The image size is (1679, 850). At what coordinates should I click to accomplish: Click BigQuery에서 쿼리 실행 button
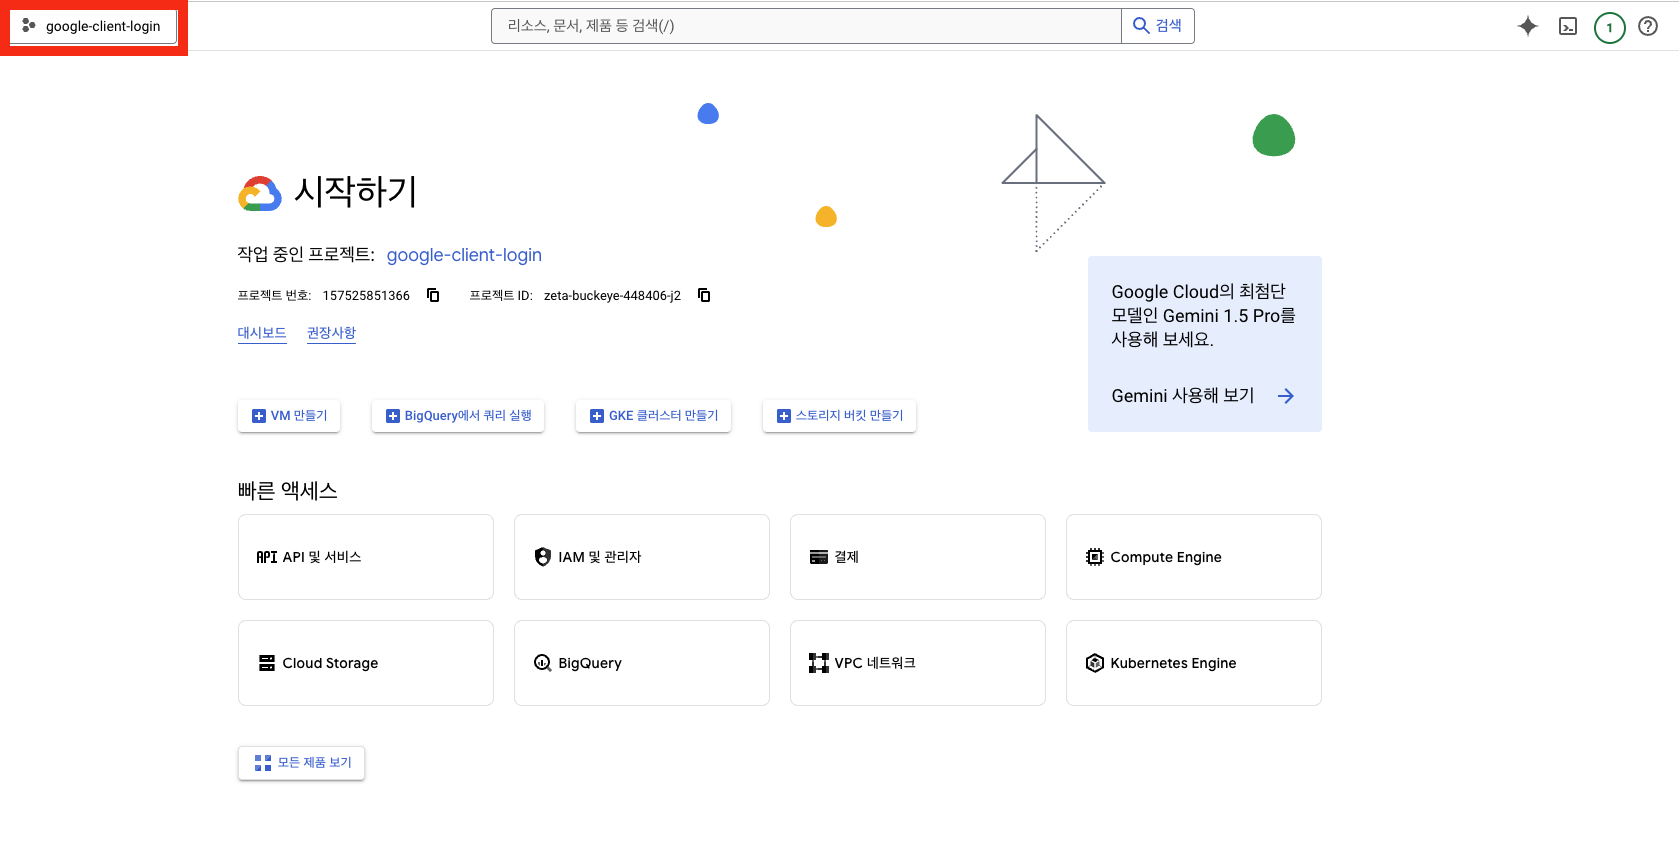coord(458,416)
